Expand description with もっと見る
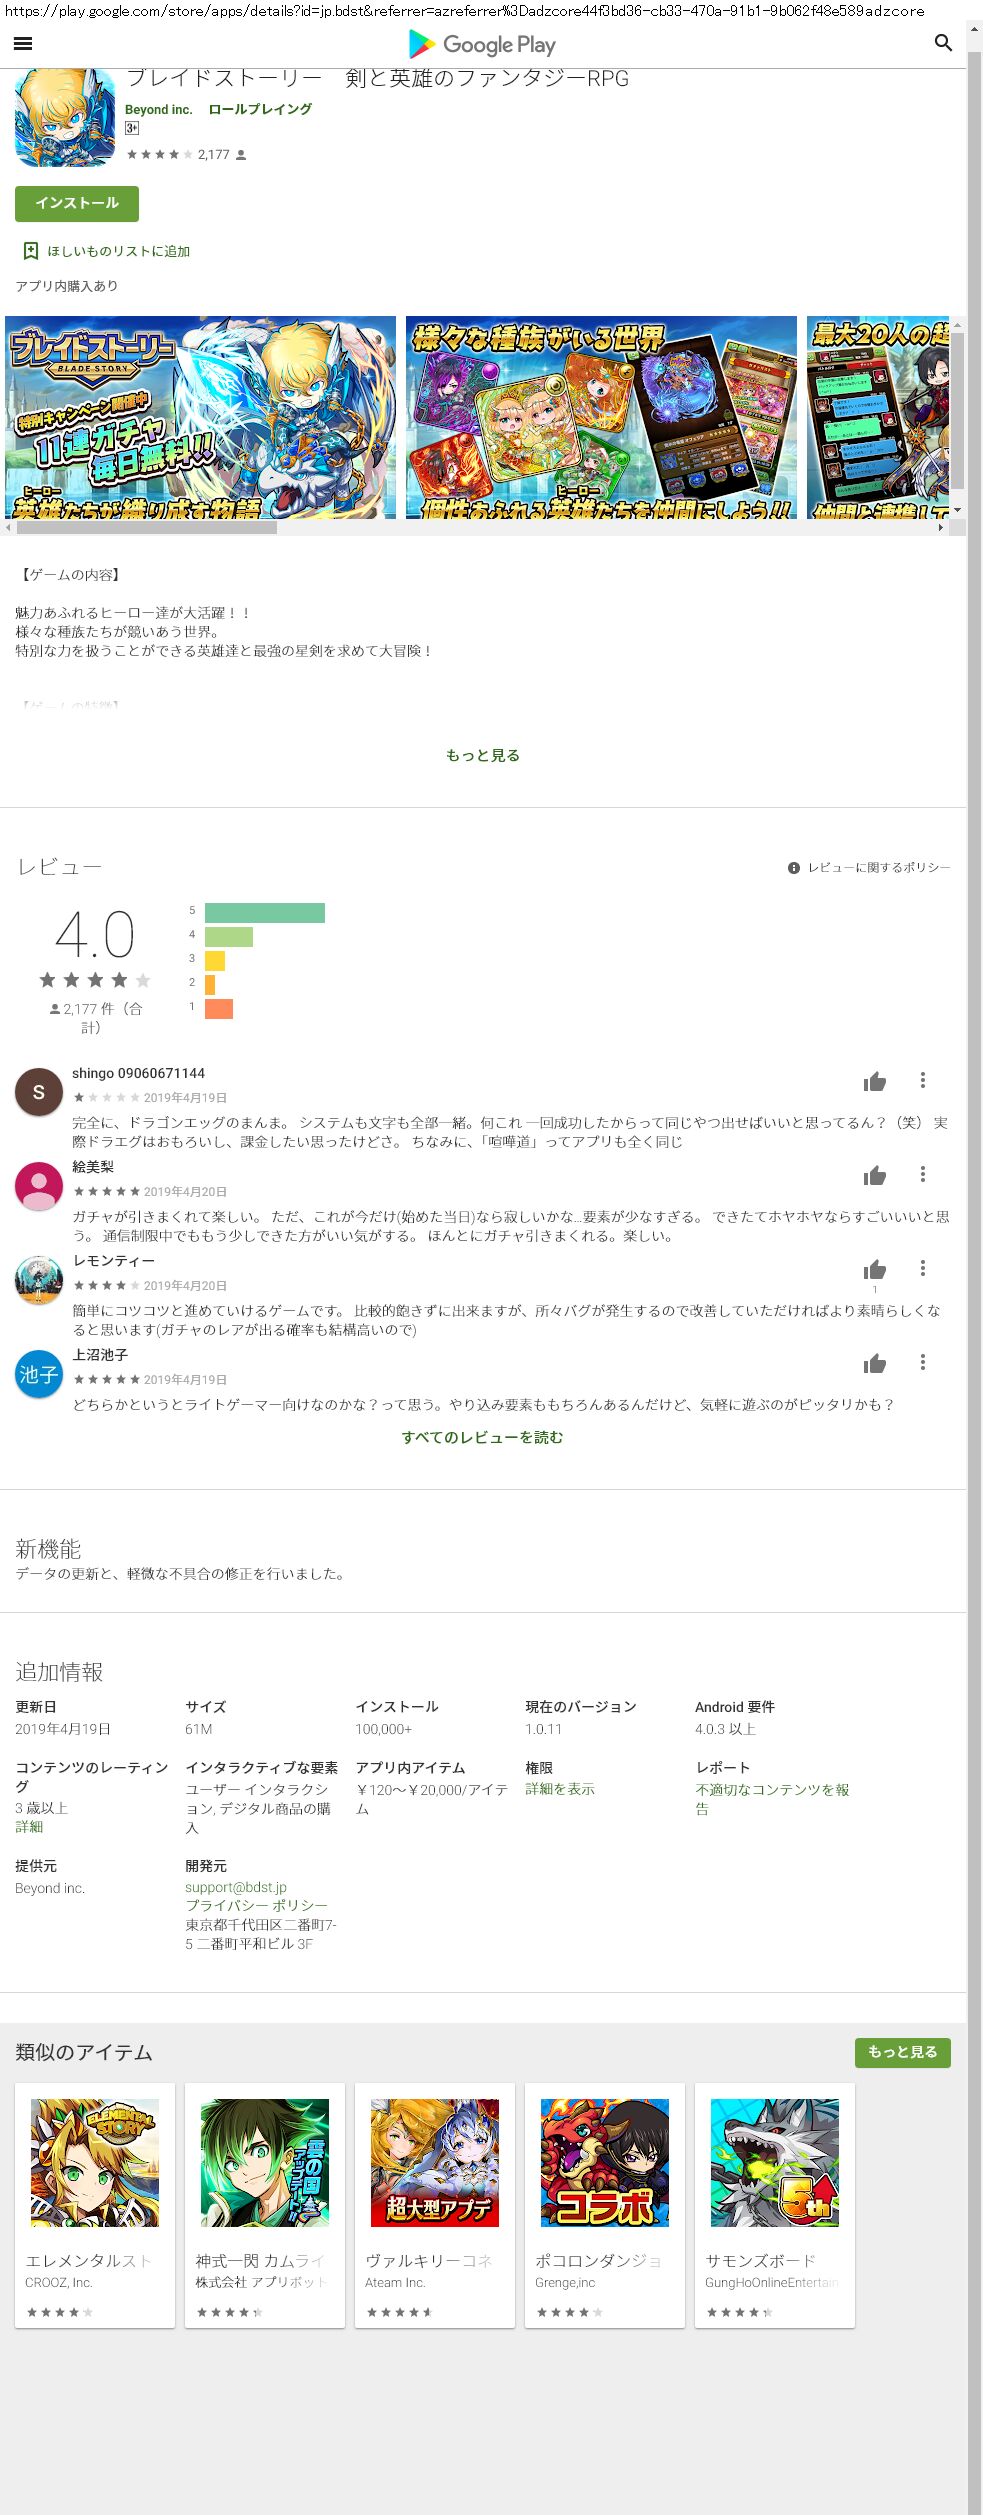The image size is (983, 2515). [x=483, y=755]
